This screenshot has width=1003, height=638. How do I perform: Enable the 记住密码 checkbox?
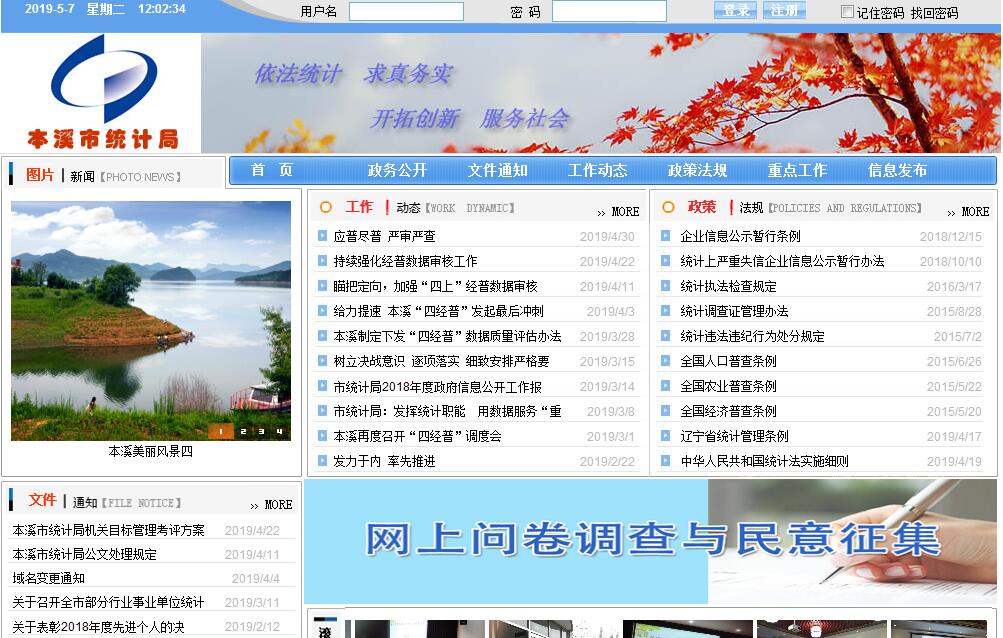(x=847, y=12)
